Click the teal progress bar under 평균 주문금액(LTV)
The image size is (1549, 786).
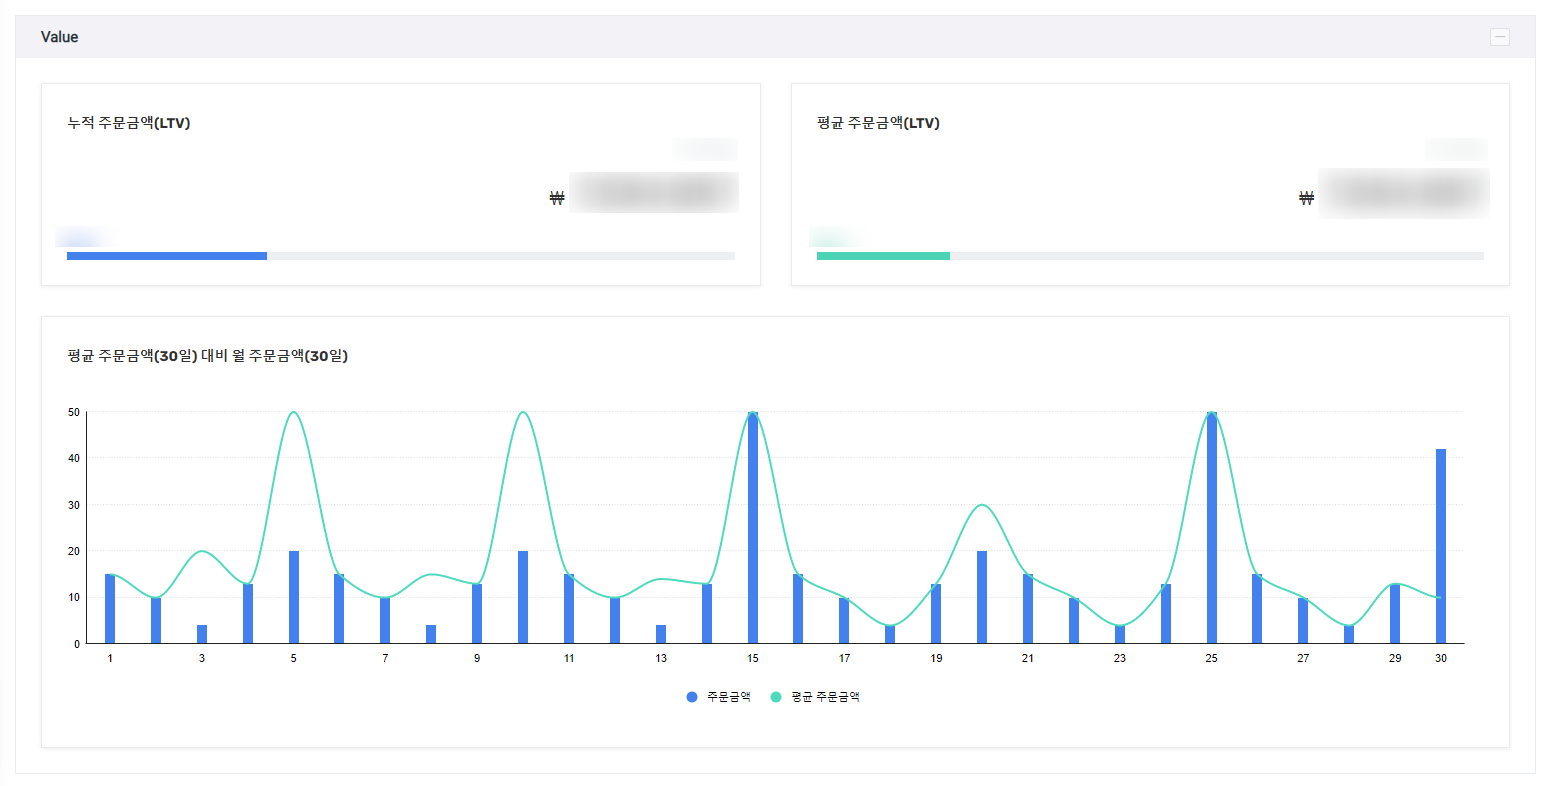[x=883, y=256]
